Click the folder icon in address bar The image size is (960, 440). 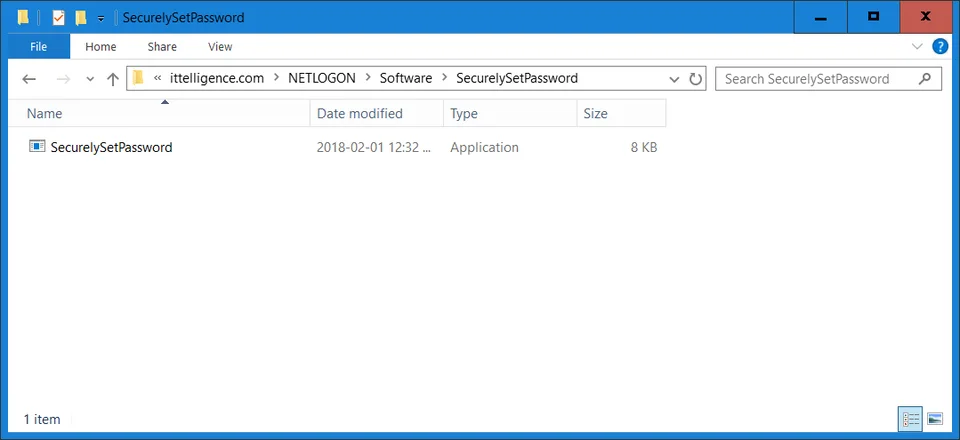[138, 78]
